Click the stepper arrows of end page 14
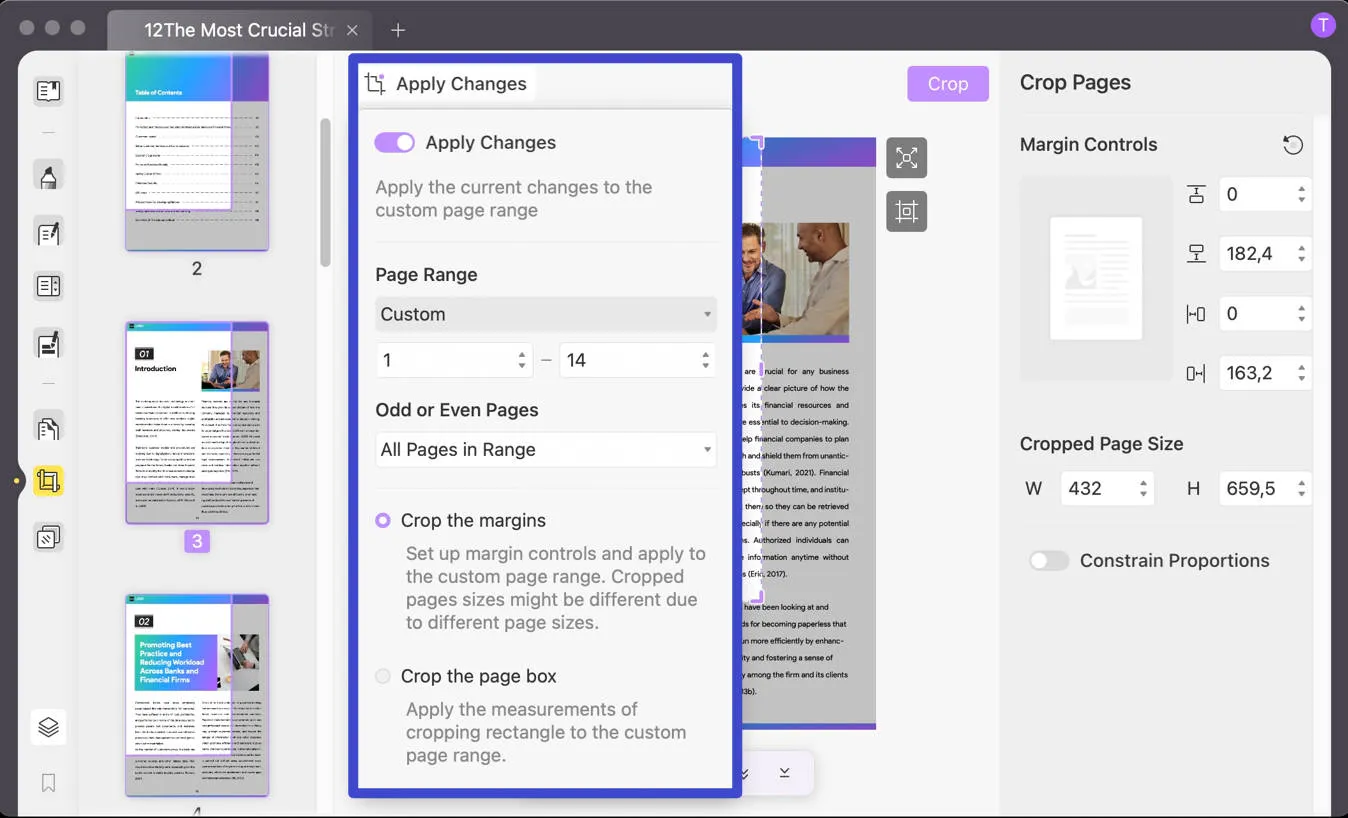1348x818 pixels. [706, 360]
